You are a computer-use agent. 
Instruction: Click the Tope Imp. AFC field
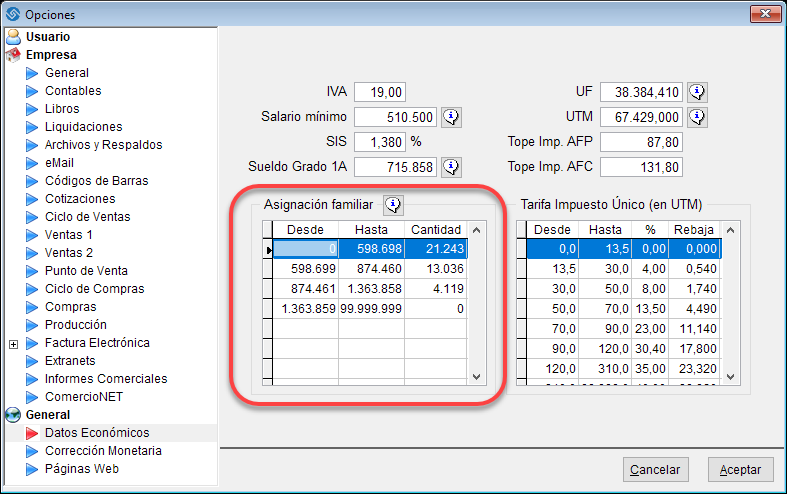(x=641, y=167)
